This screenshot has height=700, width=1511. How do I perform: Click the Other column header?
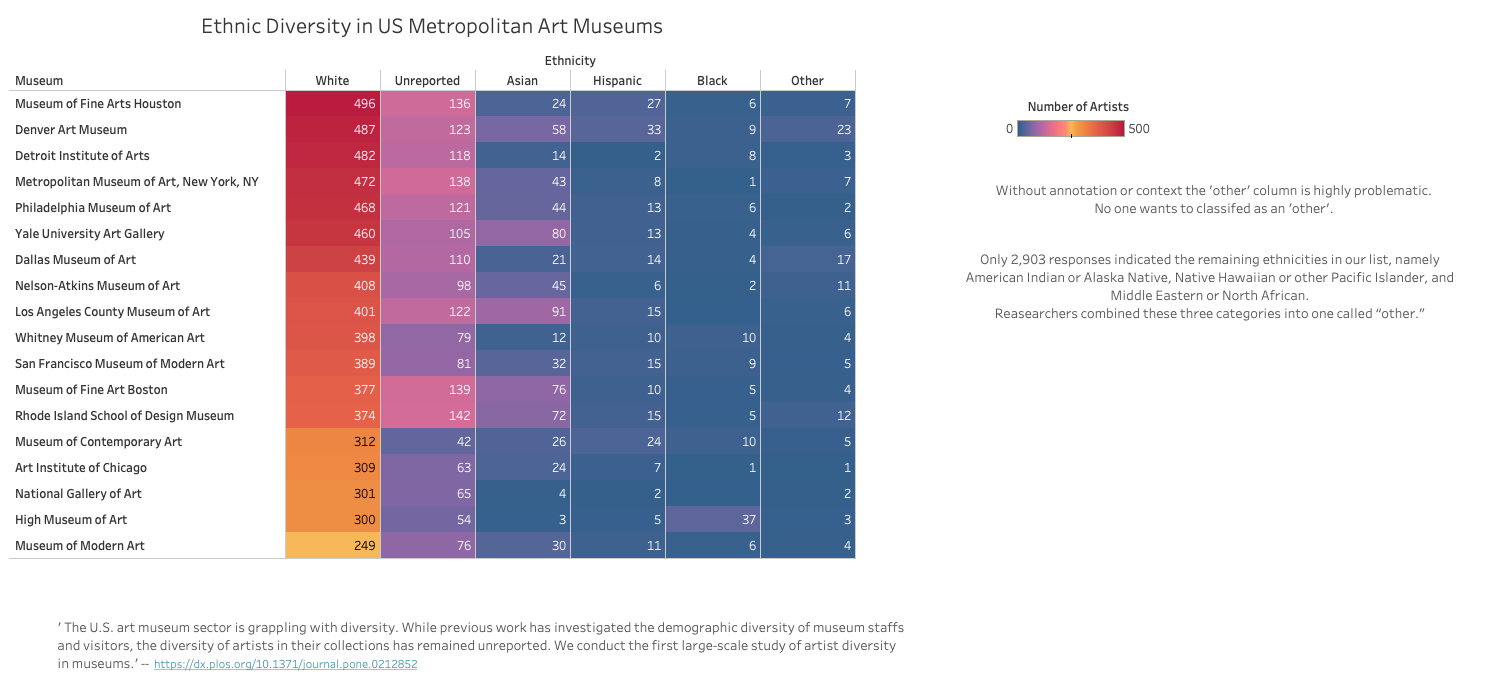(x=807, y=81)
